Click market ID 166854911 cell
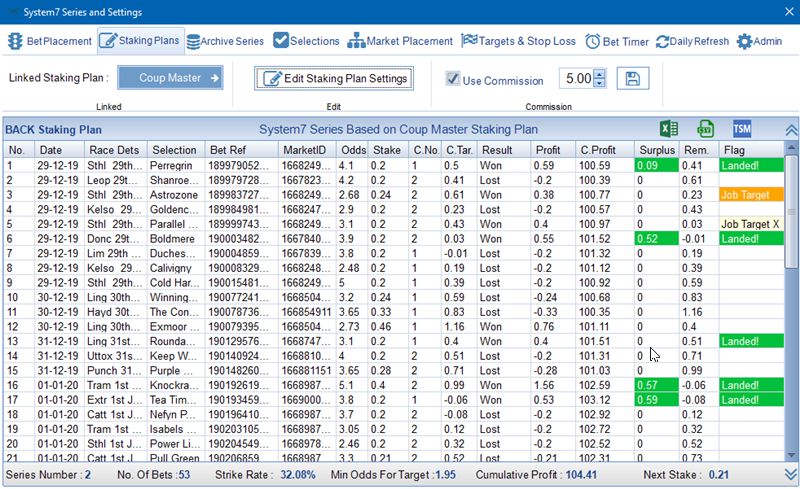The image size is (800, 489). pyautogui.click(x=307, y=312)
